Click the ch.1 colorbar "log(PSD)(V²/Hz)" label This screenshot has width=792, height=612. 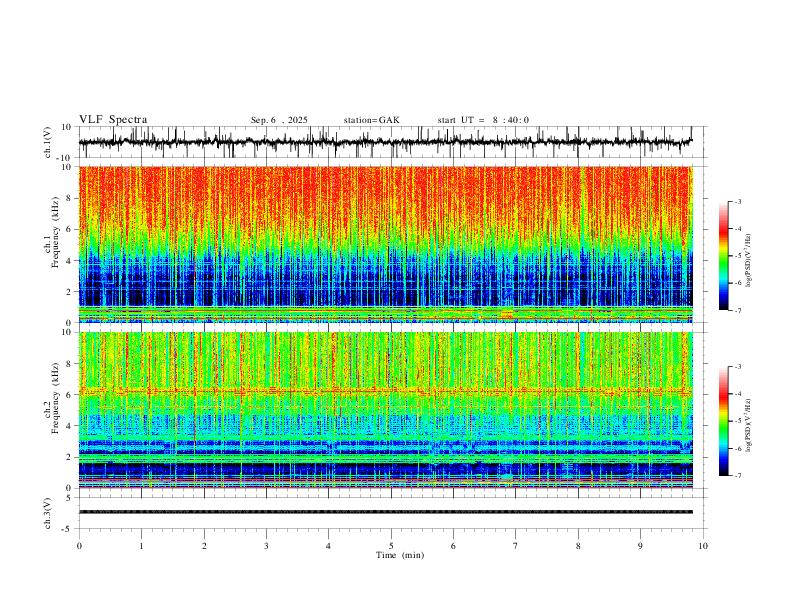[x=749, y=261]
